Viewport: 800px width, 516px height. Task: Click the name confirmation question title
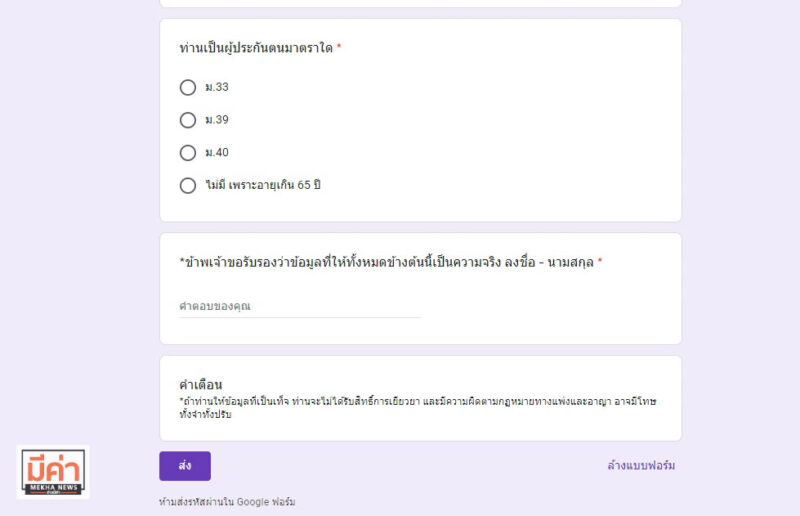click(386, 262)
